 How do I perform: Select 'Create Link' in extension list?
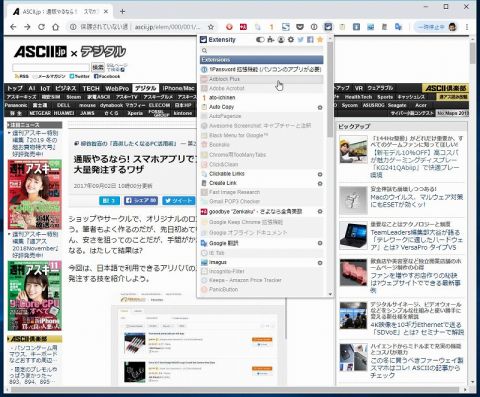point(223,183)
